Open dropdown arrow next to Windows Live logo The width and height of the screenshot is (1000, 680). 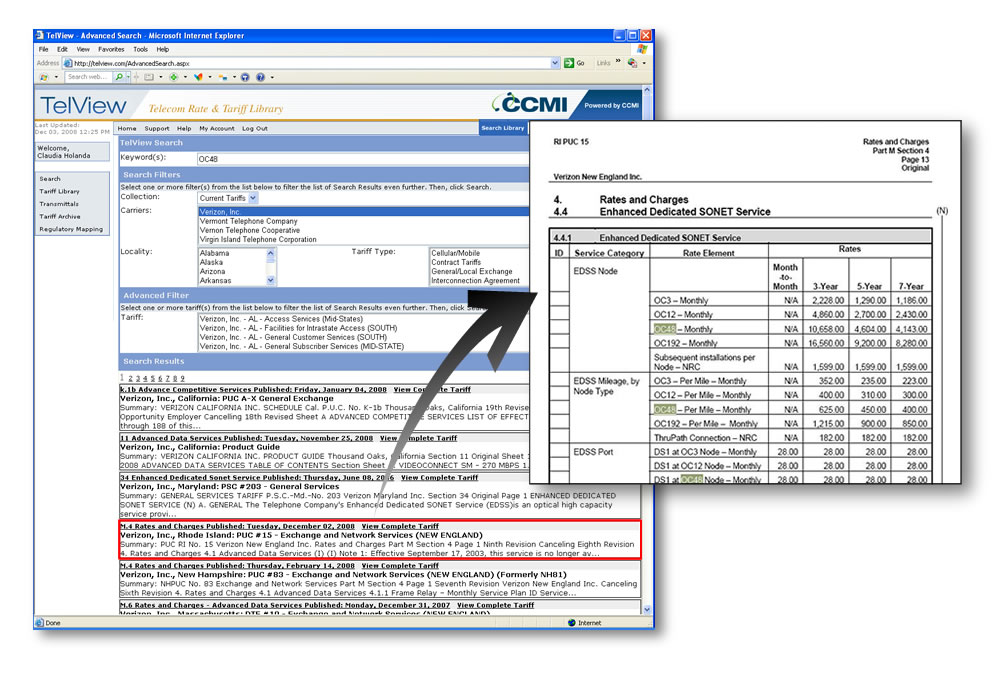pos(56,77)
